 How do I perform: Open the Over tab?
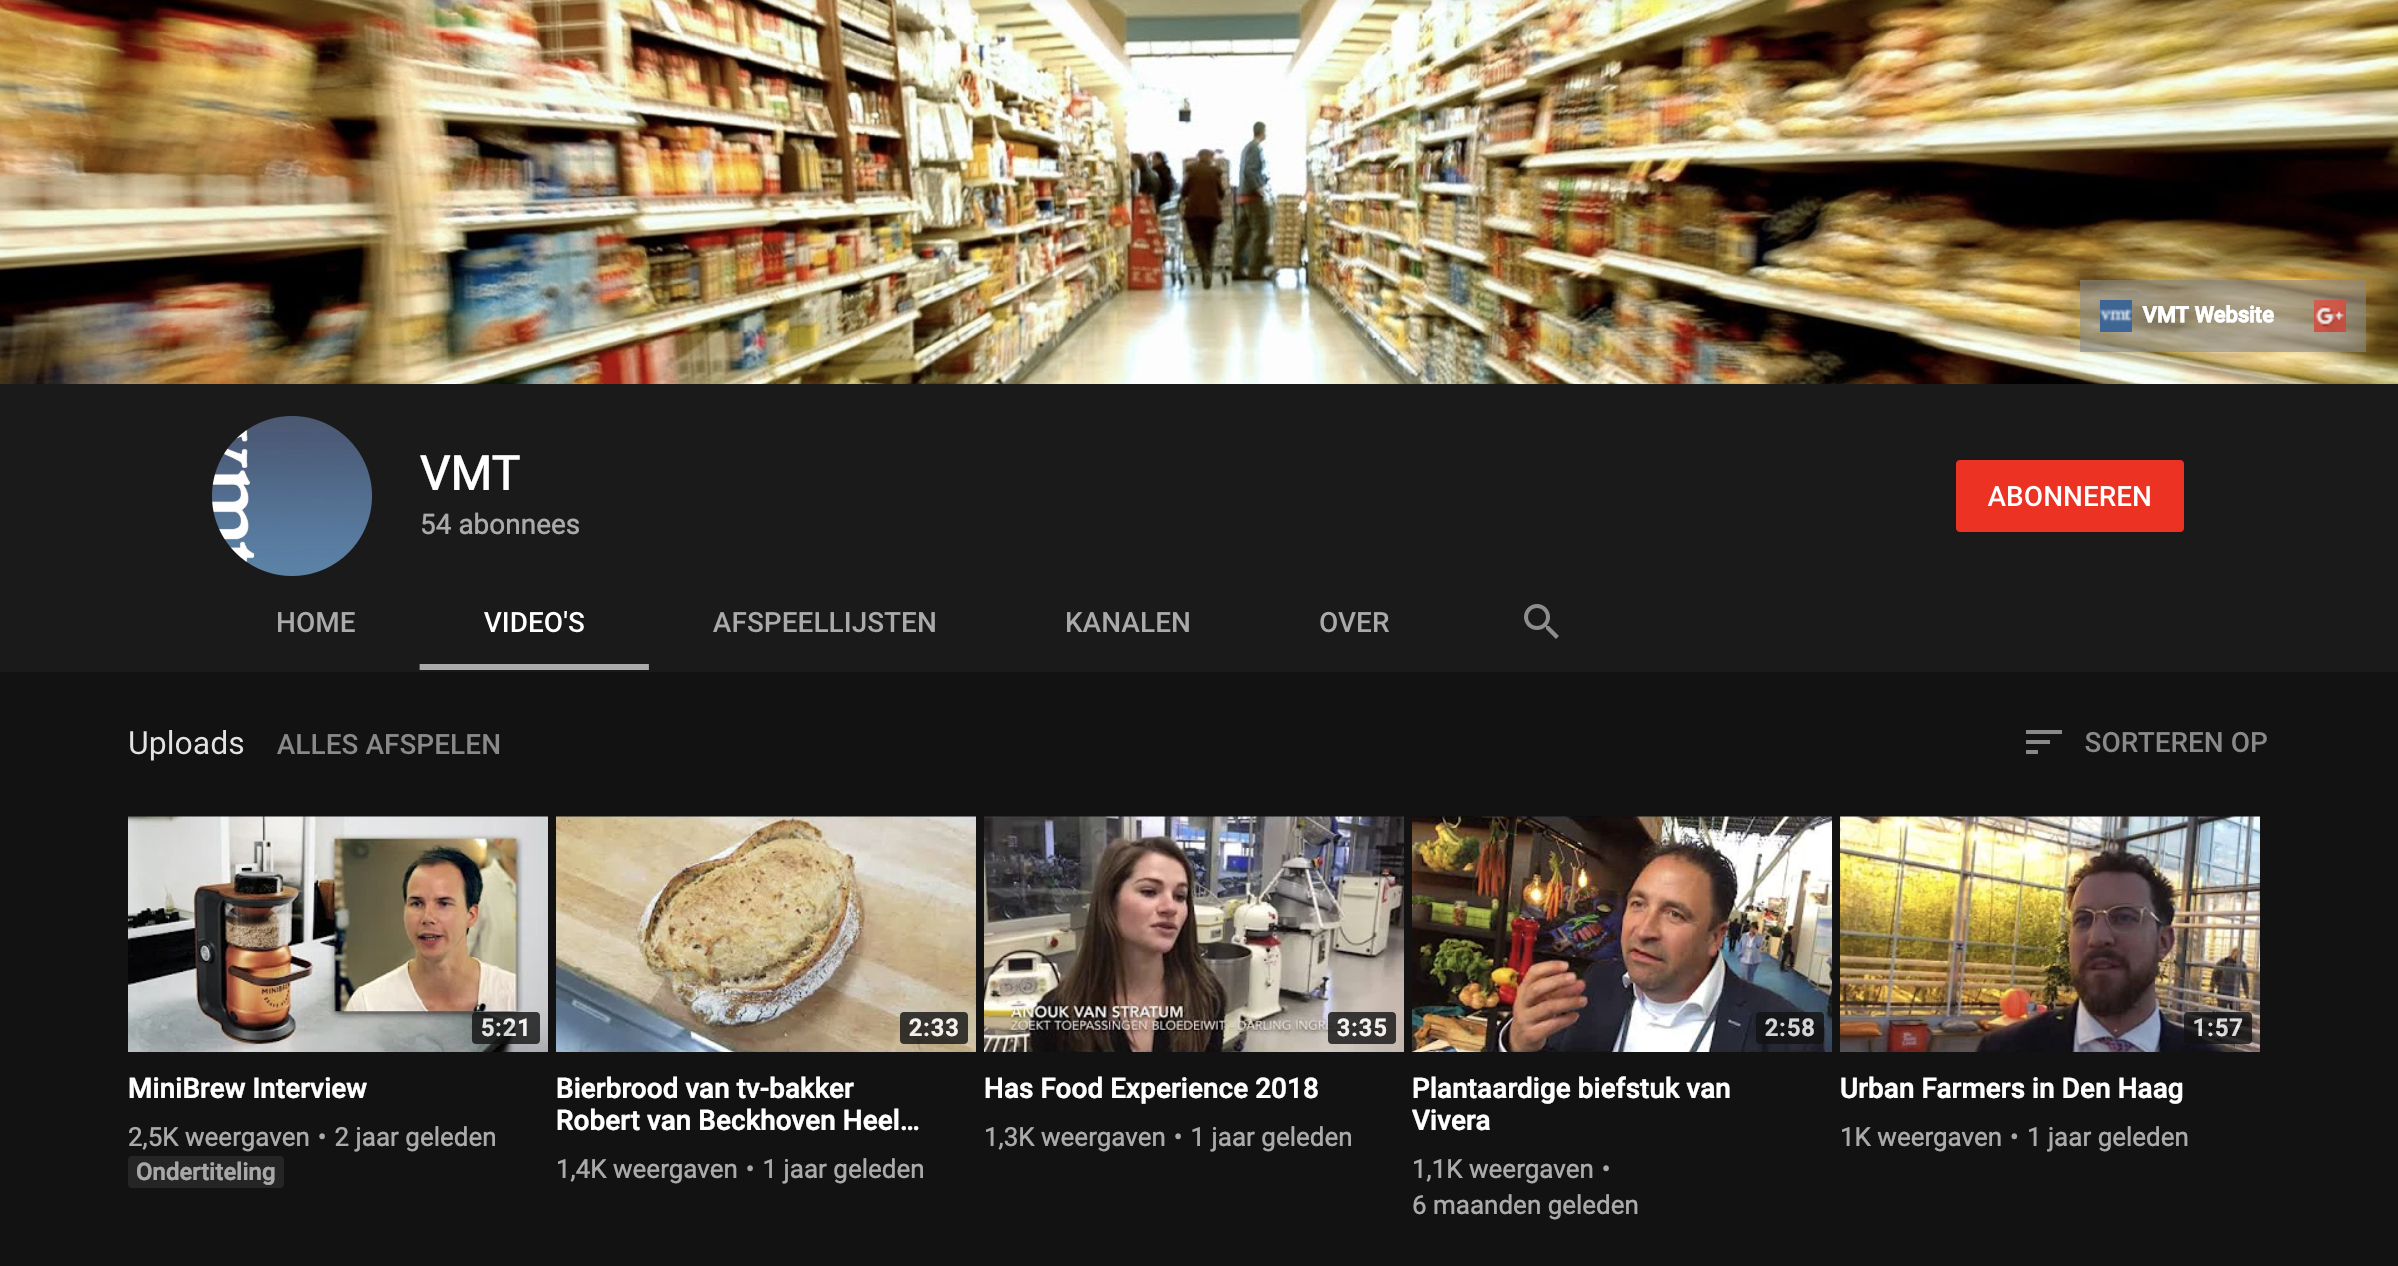click(1353, 622)
